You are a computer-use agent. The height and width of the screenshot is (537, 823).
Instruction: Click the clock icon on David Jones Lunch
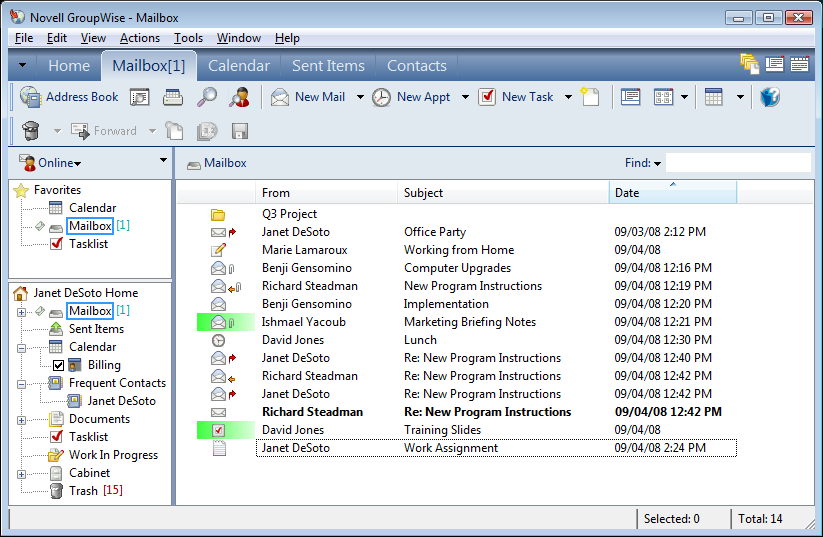pos(218,340)
